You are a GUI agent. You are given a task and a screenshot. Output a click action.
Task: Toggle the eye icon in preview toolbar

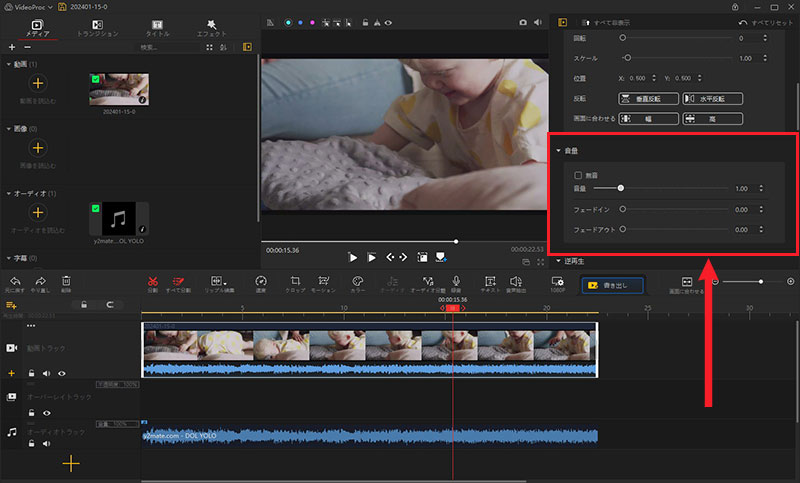388,22
